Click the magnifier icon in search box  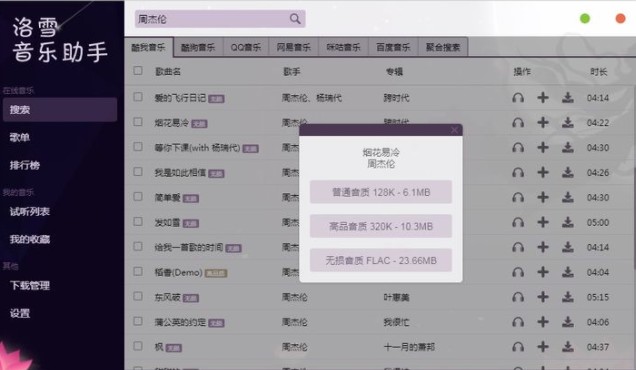[295, 19]
